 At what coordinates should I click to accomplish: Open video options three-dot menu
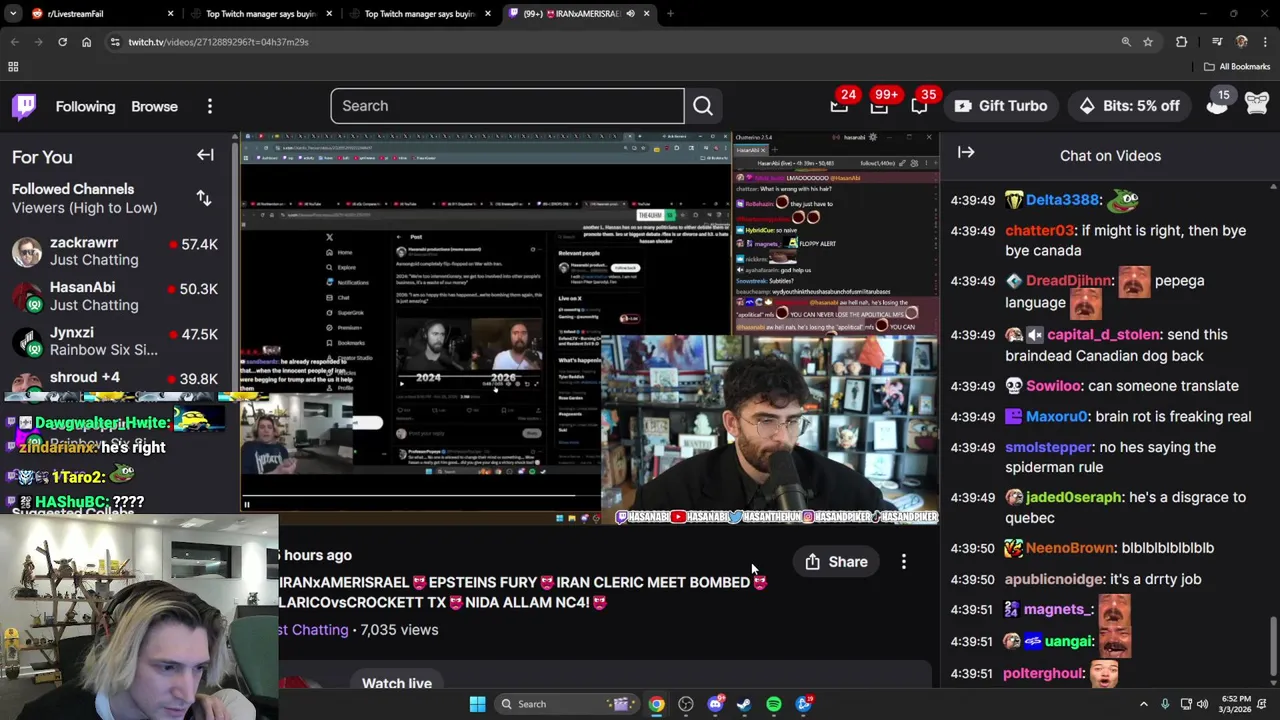[x=904, y=562]
